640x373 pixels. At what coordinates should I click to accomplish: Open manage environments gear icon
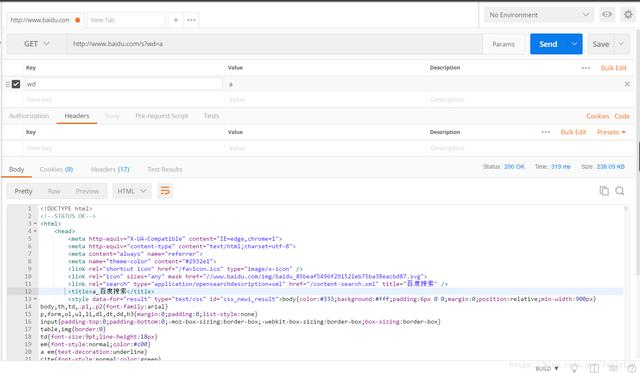628,15
